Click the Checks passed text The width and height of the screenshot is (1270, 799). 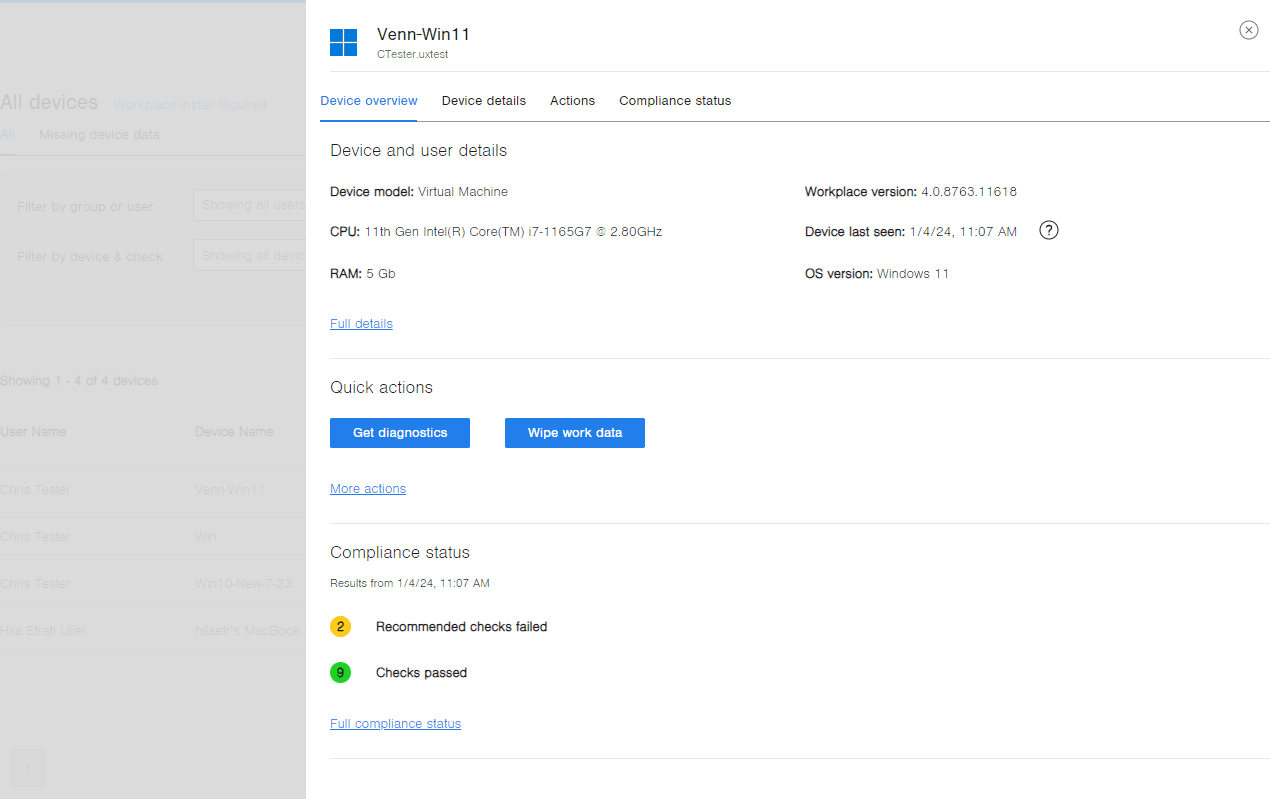pos(421,673)
